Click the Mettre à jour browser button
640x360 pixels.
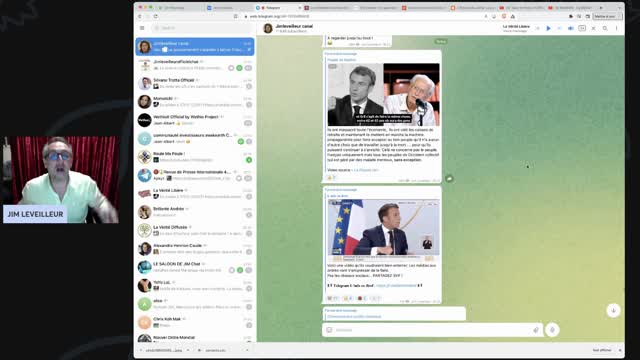pos(607,16)
